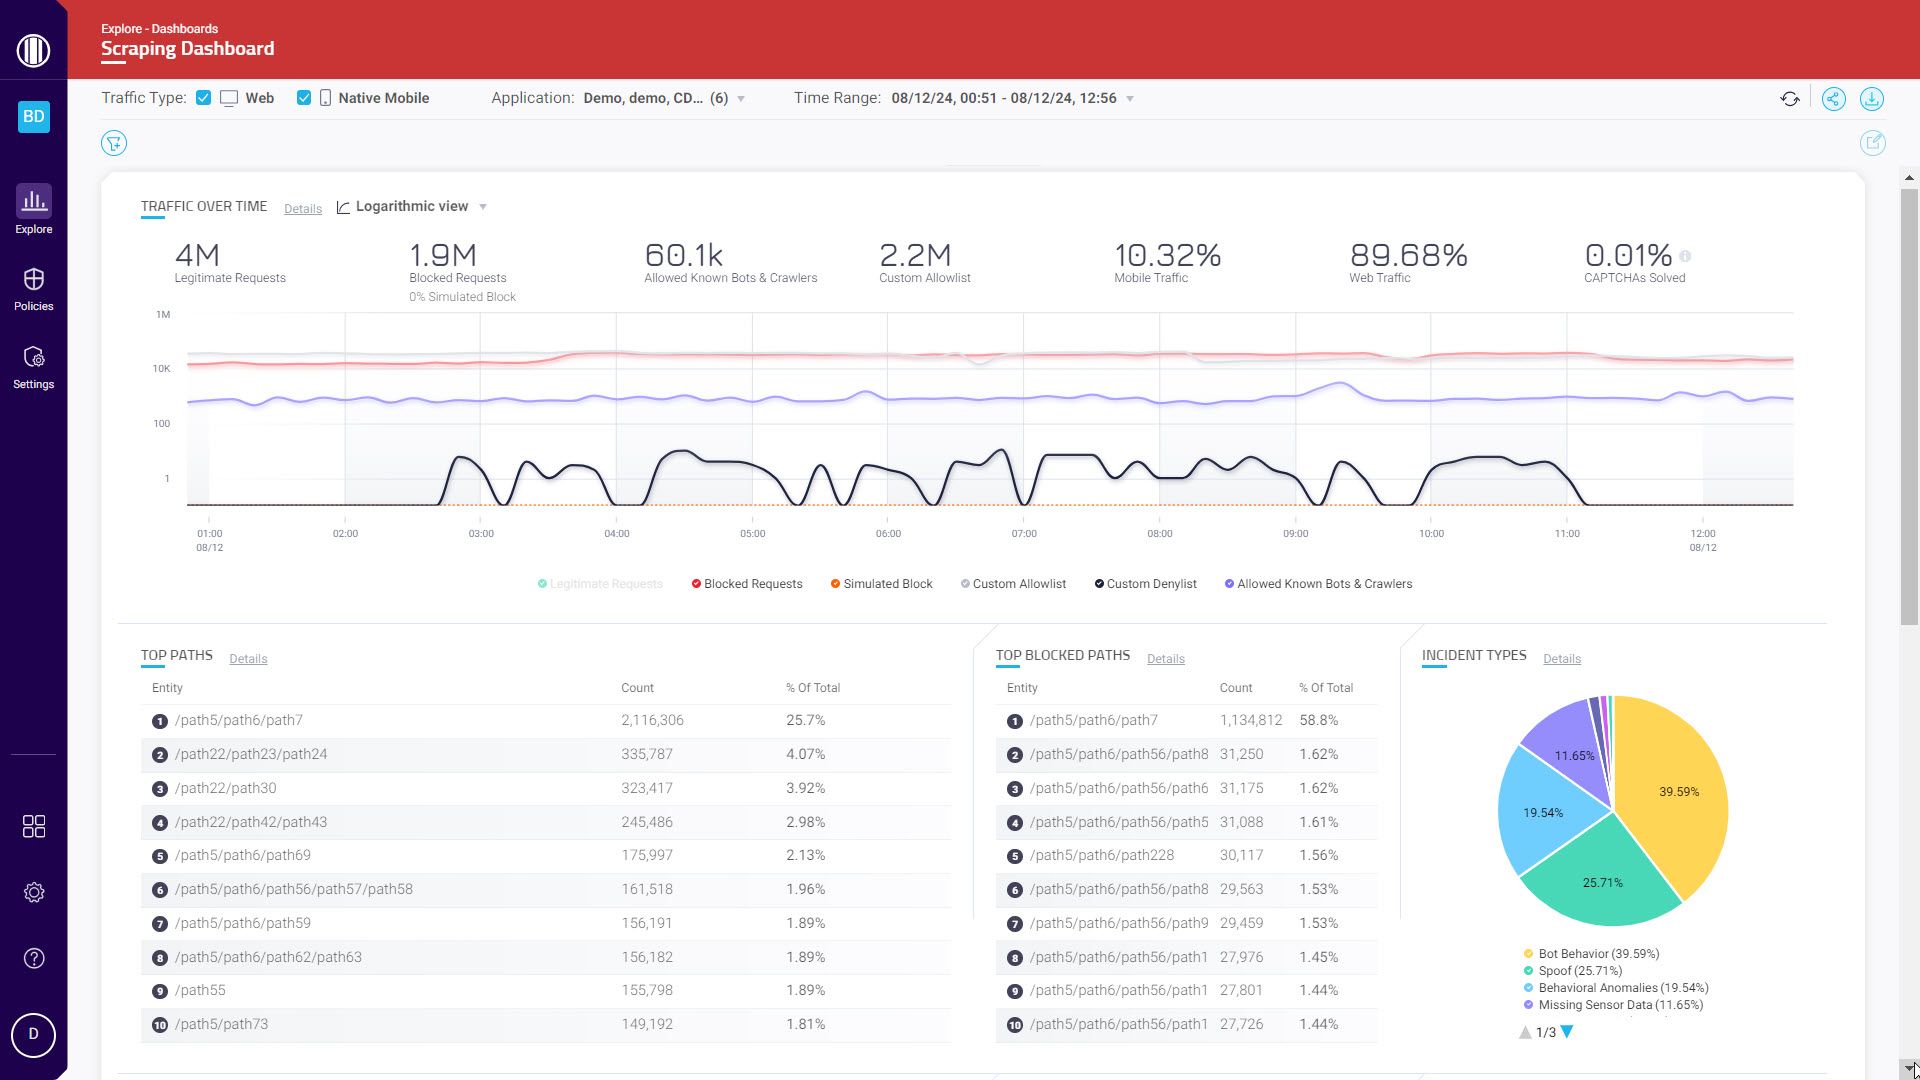
Task: Expand the Logarithmic view dropdown
Action: coord(483,207)
